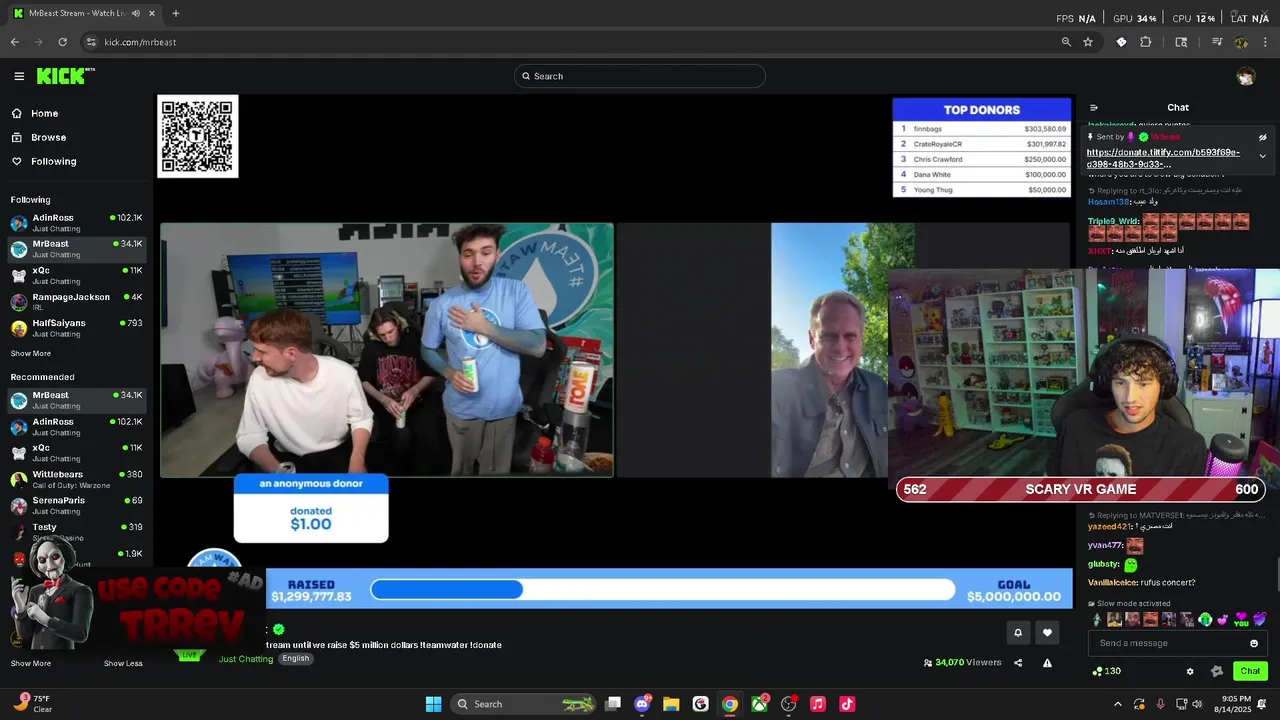Click the stream's donation QR code

tap(198, 136)
